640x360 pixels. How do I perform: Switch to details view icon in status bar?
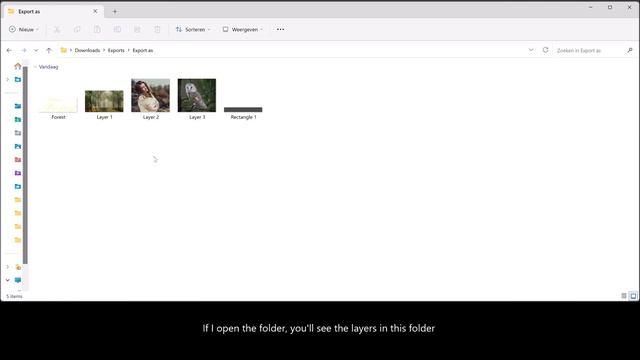tap(624, 296)
